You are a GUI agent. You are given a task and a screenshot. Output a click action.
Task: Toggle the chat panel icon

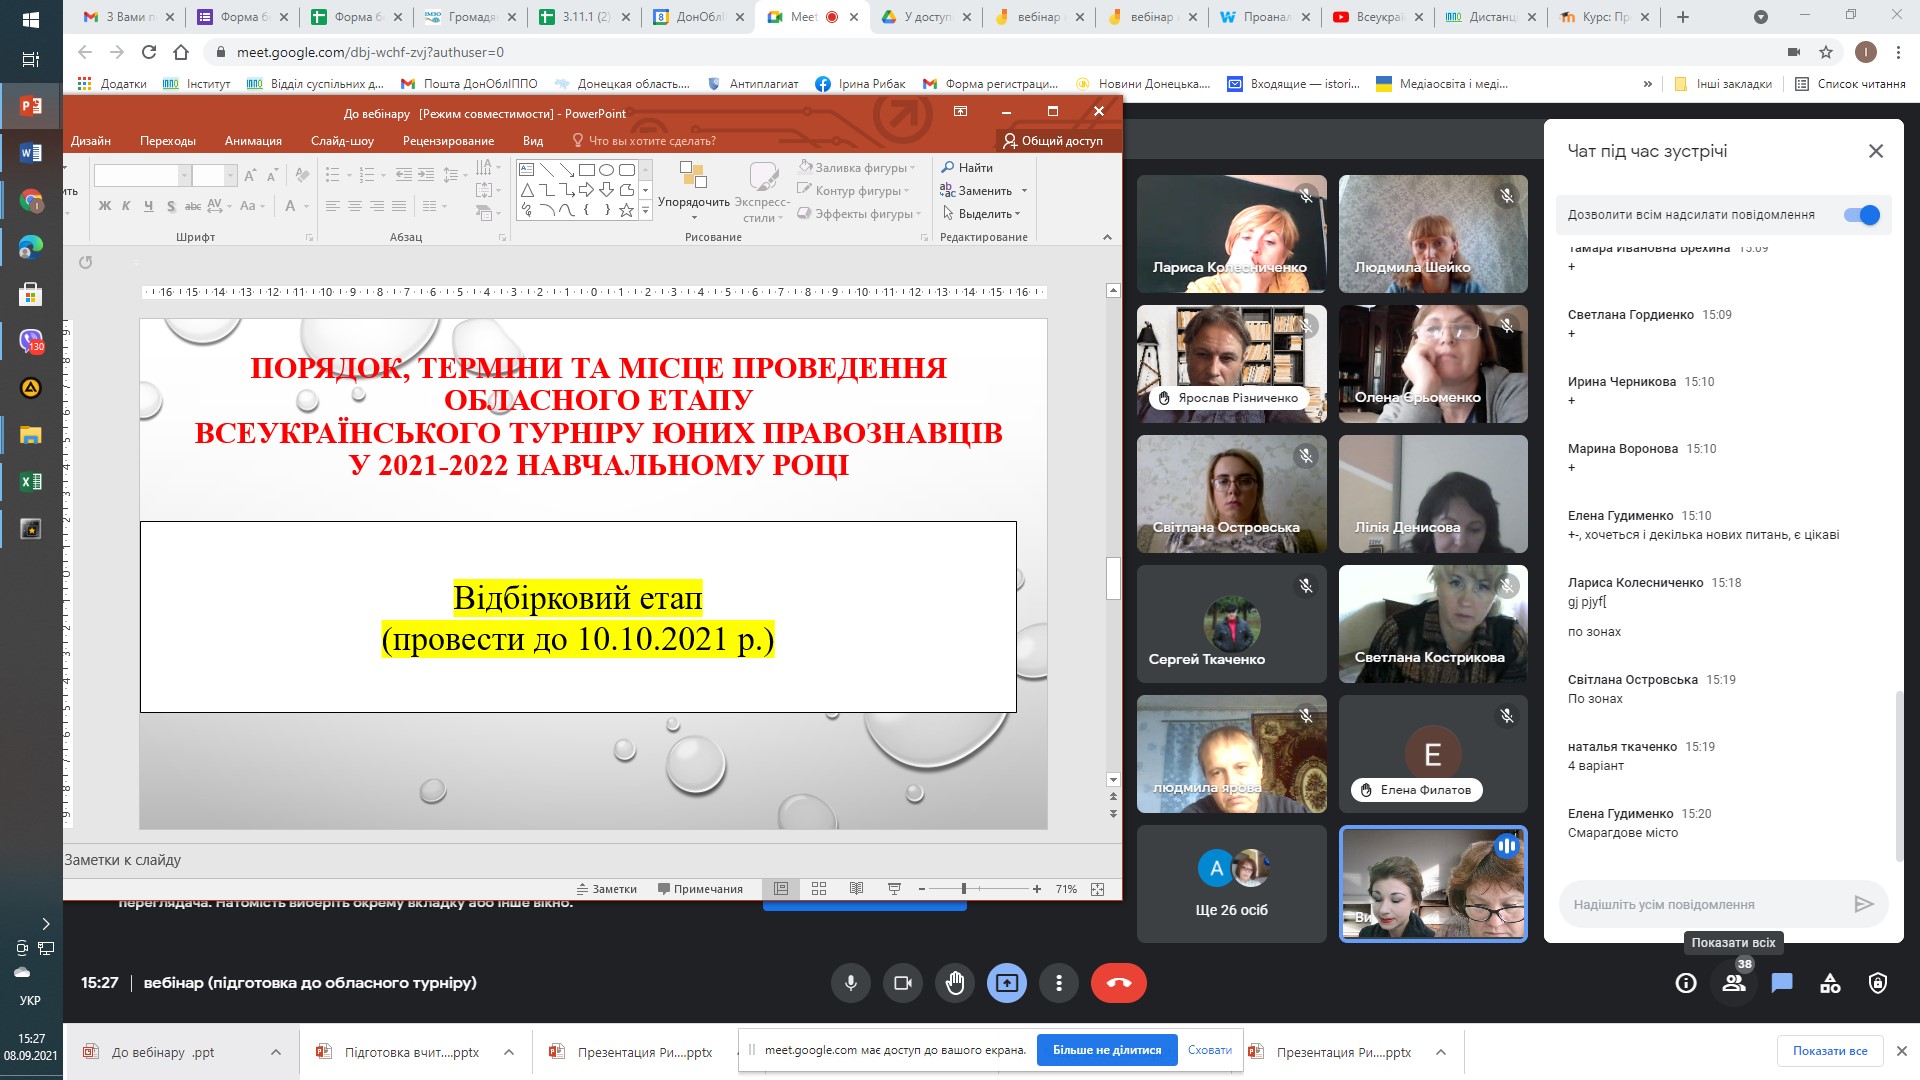click(x=1782, y=983)
